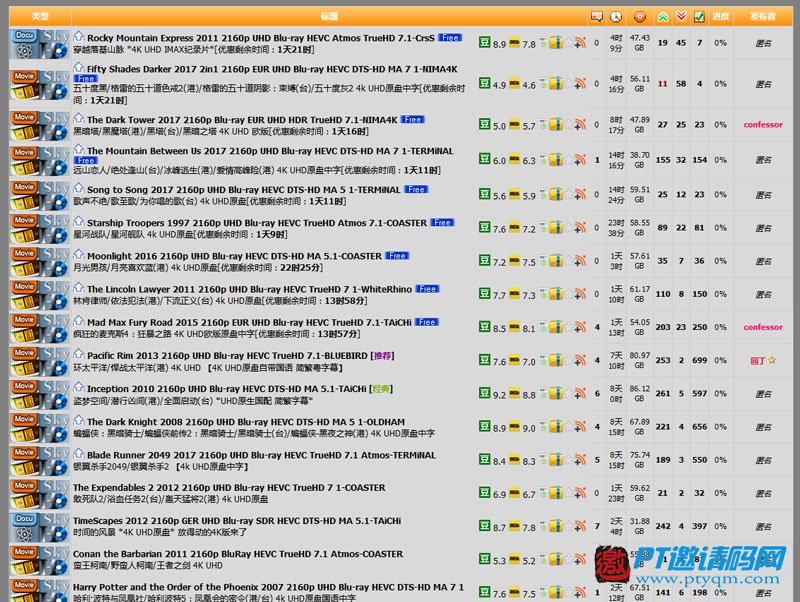The image size is (800, 602).
Task: View completed count 699 for Pacific Rim
Action: pyautogui.click(x=699, y=360)
